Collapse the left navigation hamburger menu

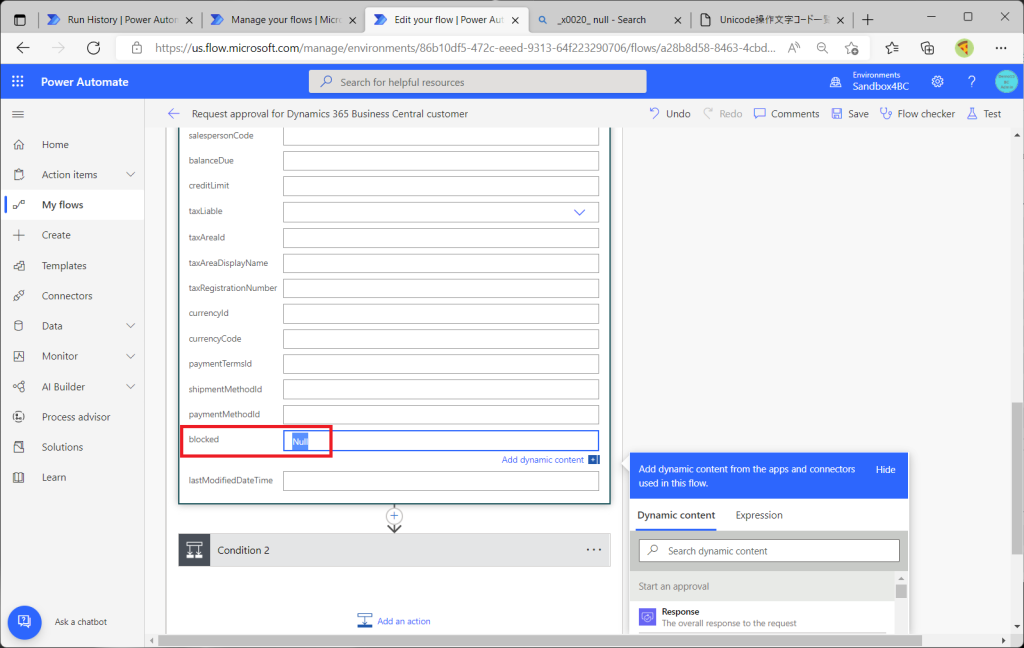coord(18,114)
